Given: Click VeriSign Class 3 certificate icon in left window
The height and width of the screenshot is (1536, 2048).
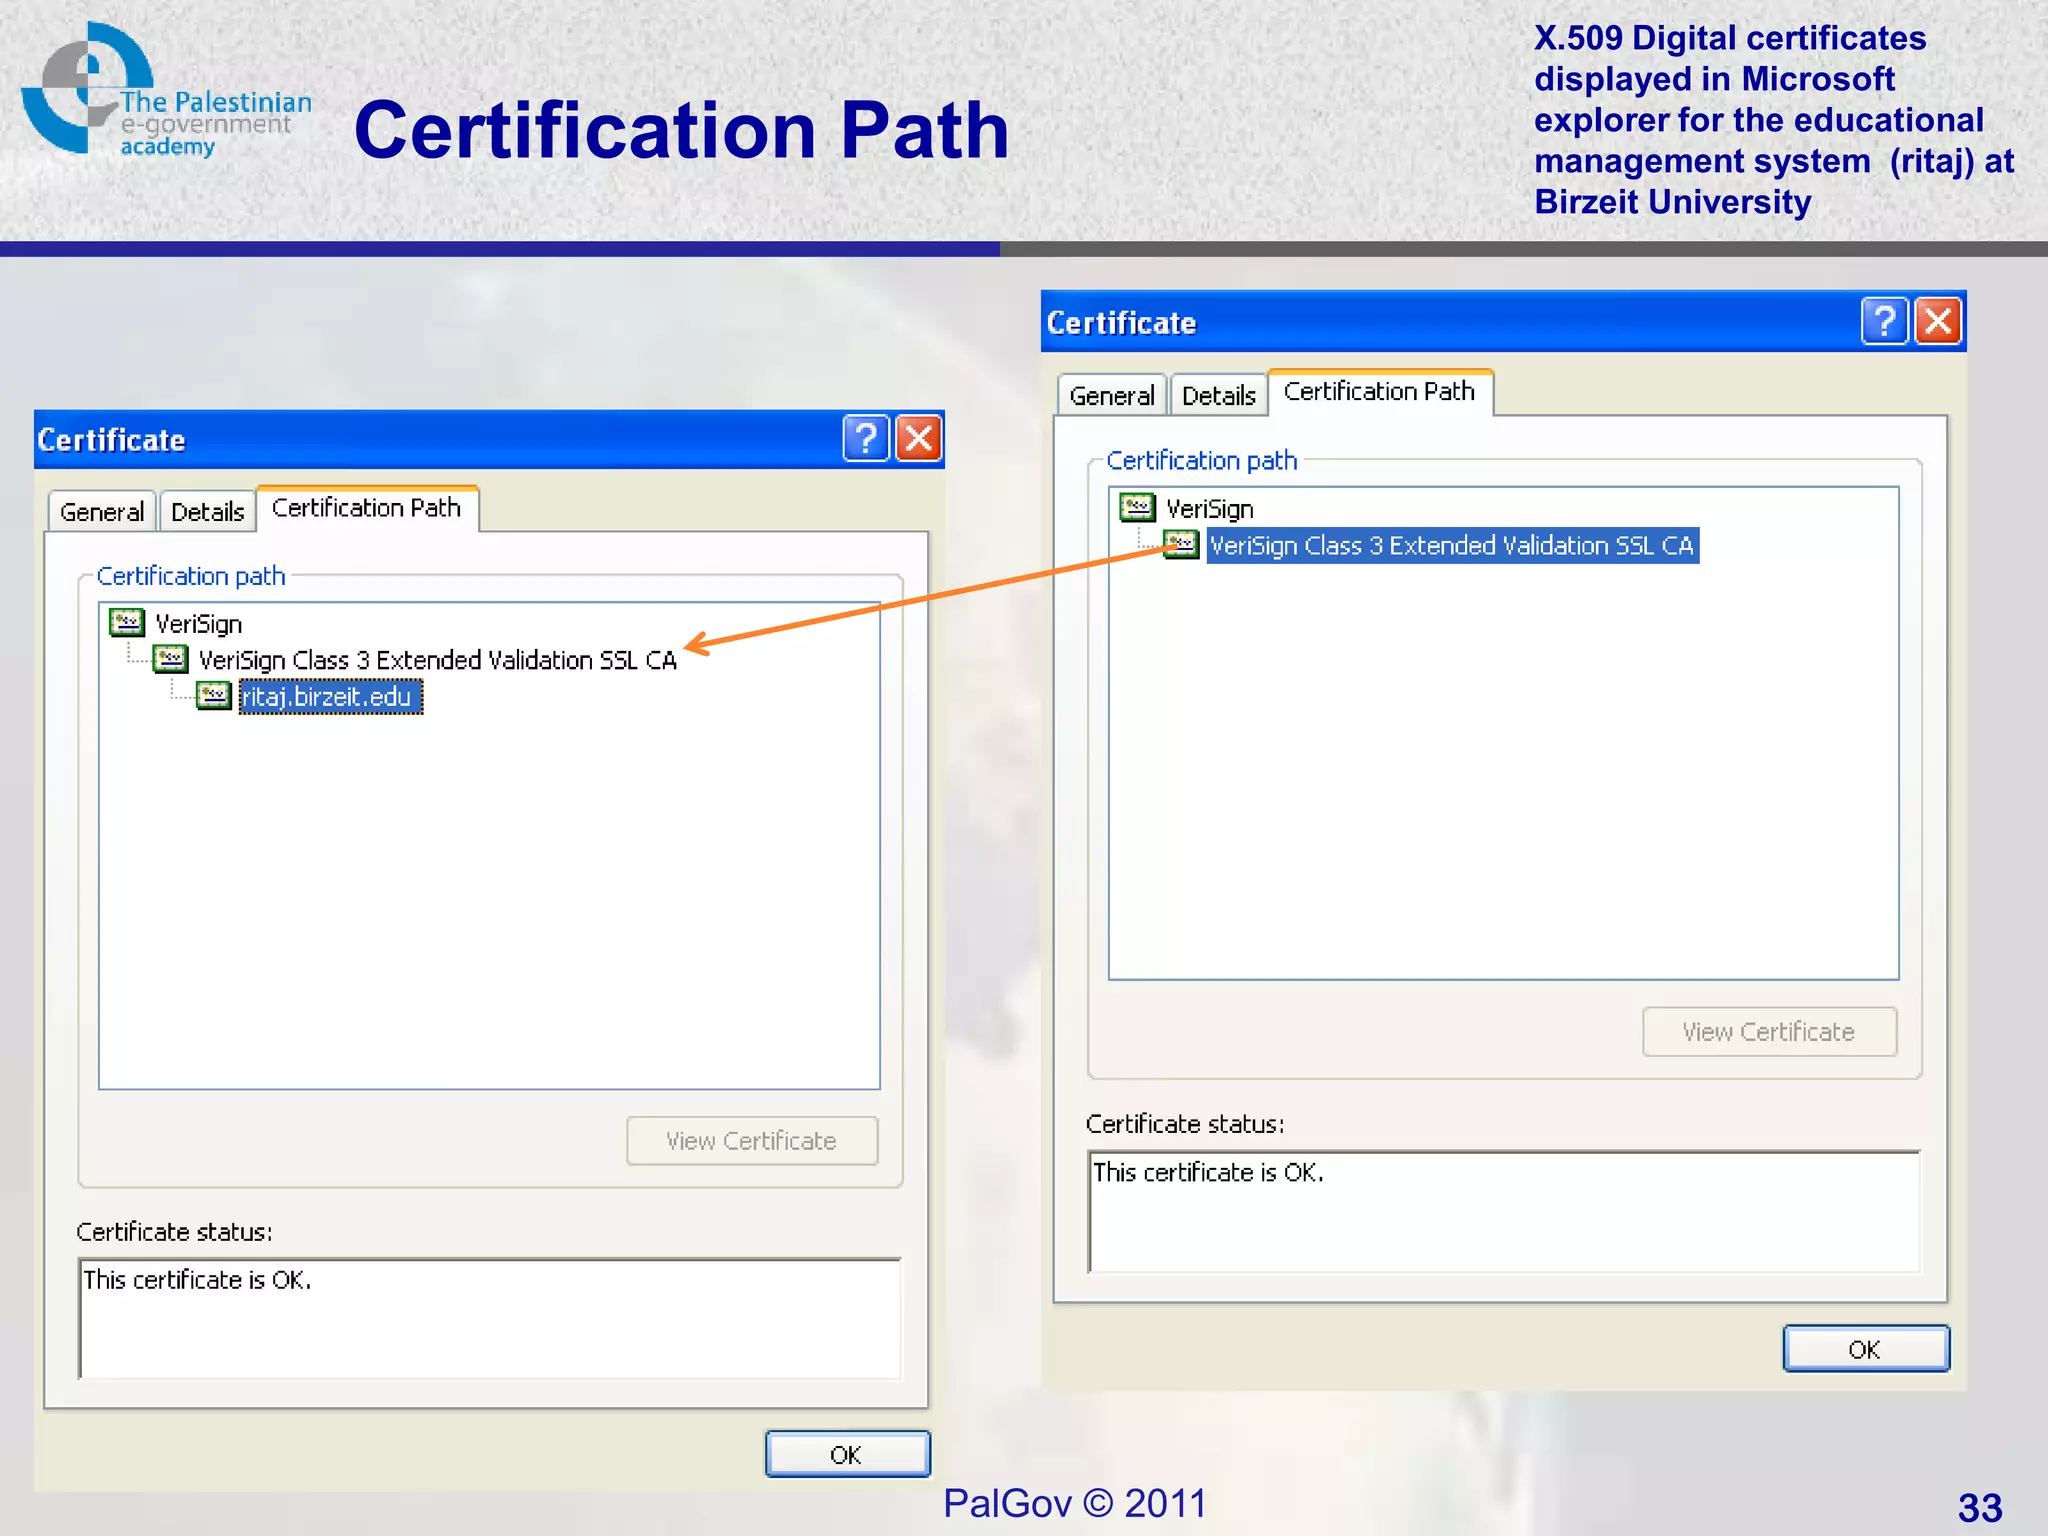Looking at the screenshot, I should 171,659.
